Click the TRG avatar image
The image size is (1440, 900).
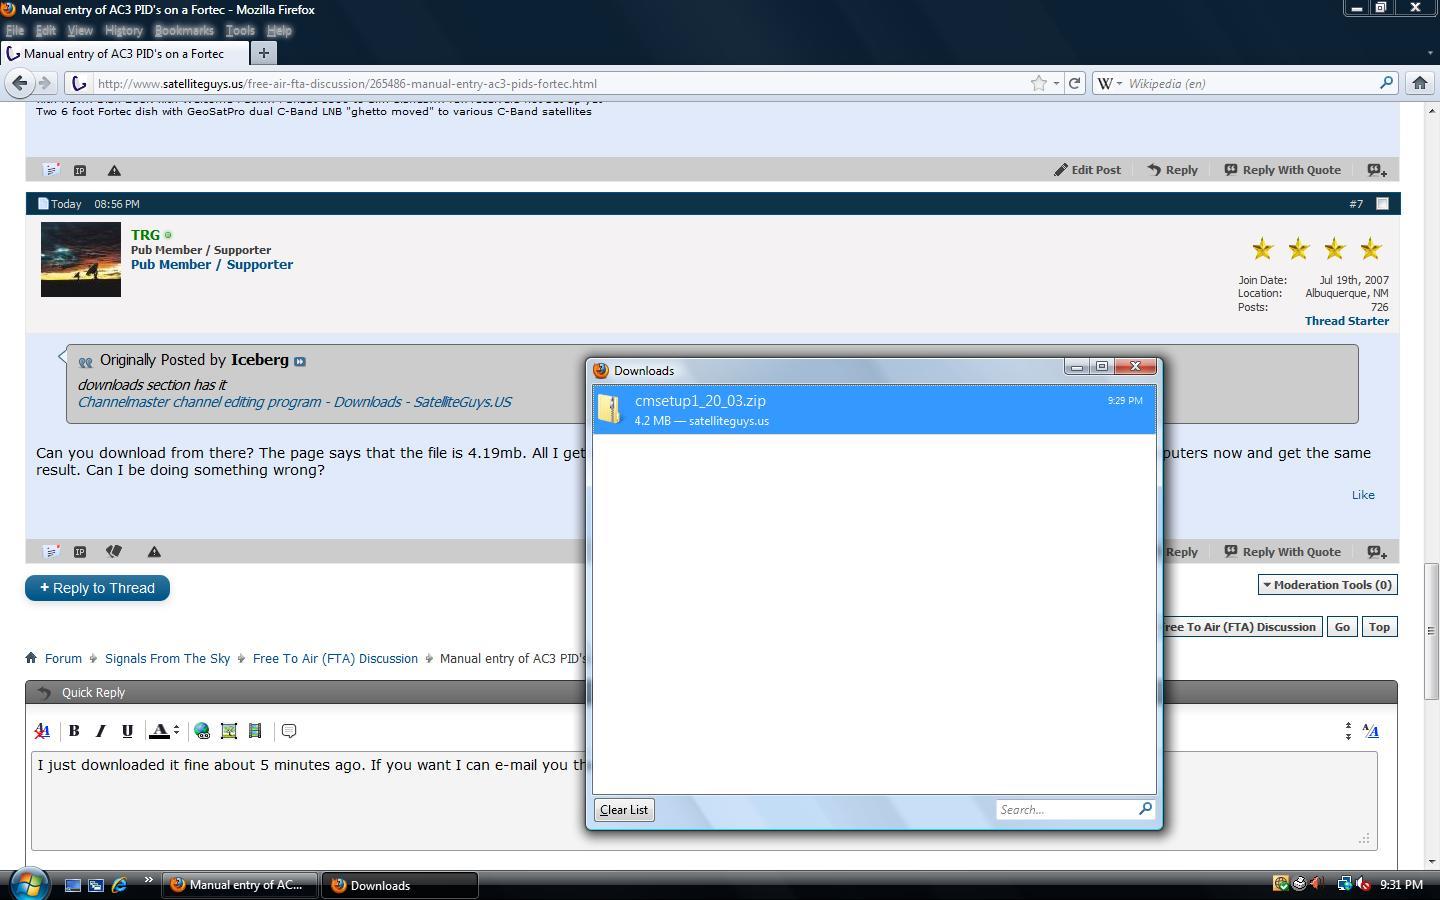[81, 260]
